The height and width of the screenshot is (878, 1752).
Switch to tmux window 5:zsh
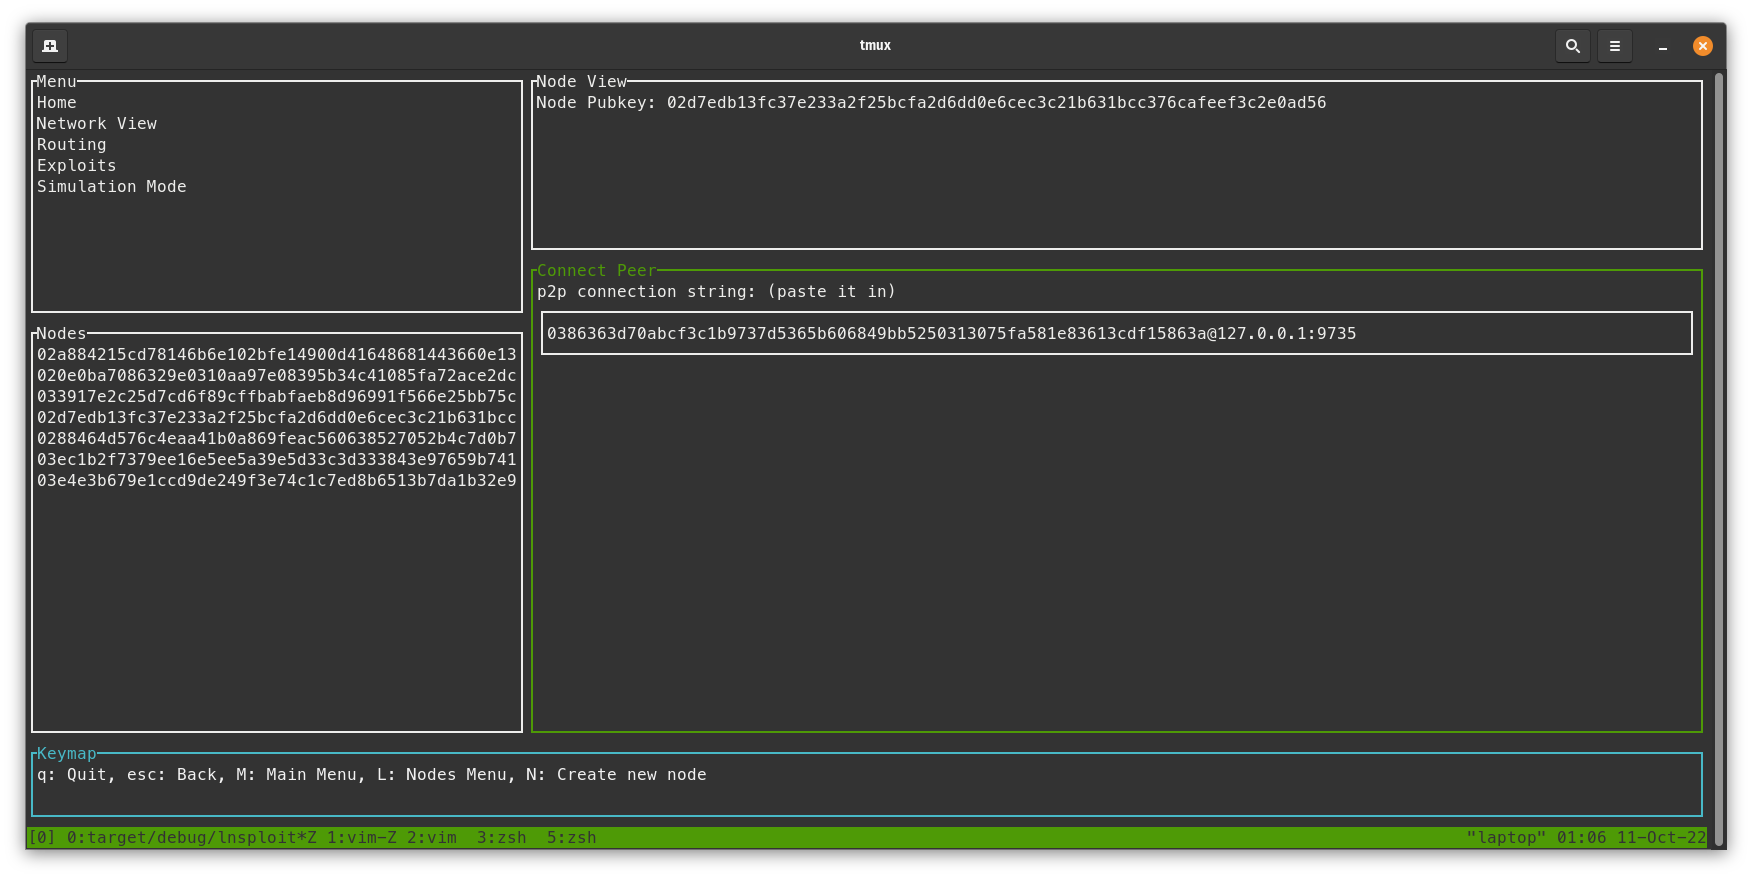click(x=572, y=838)
